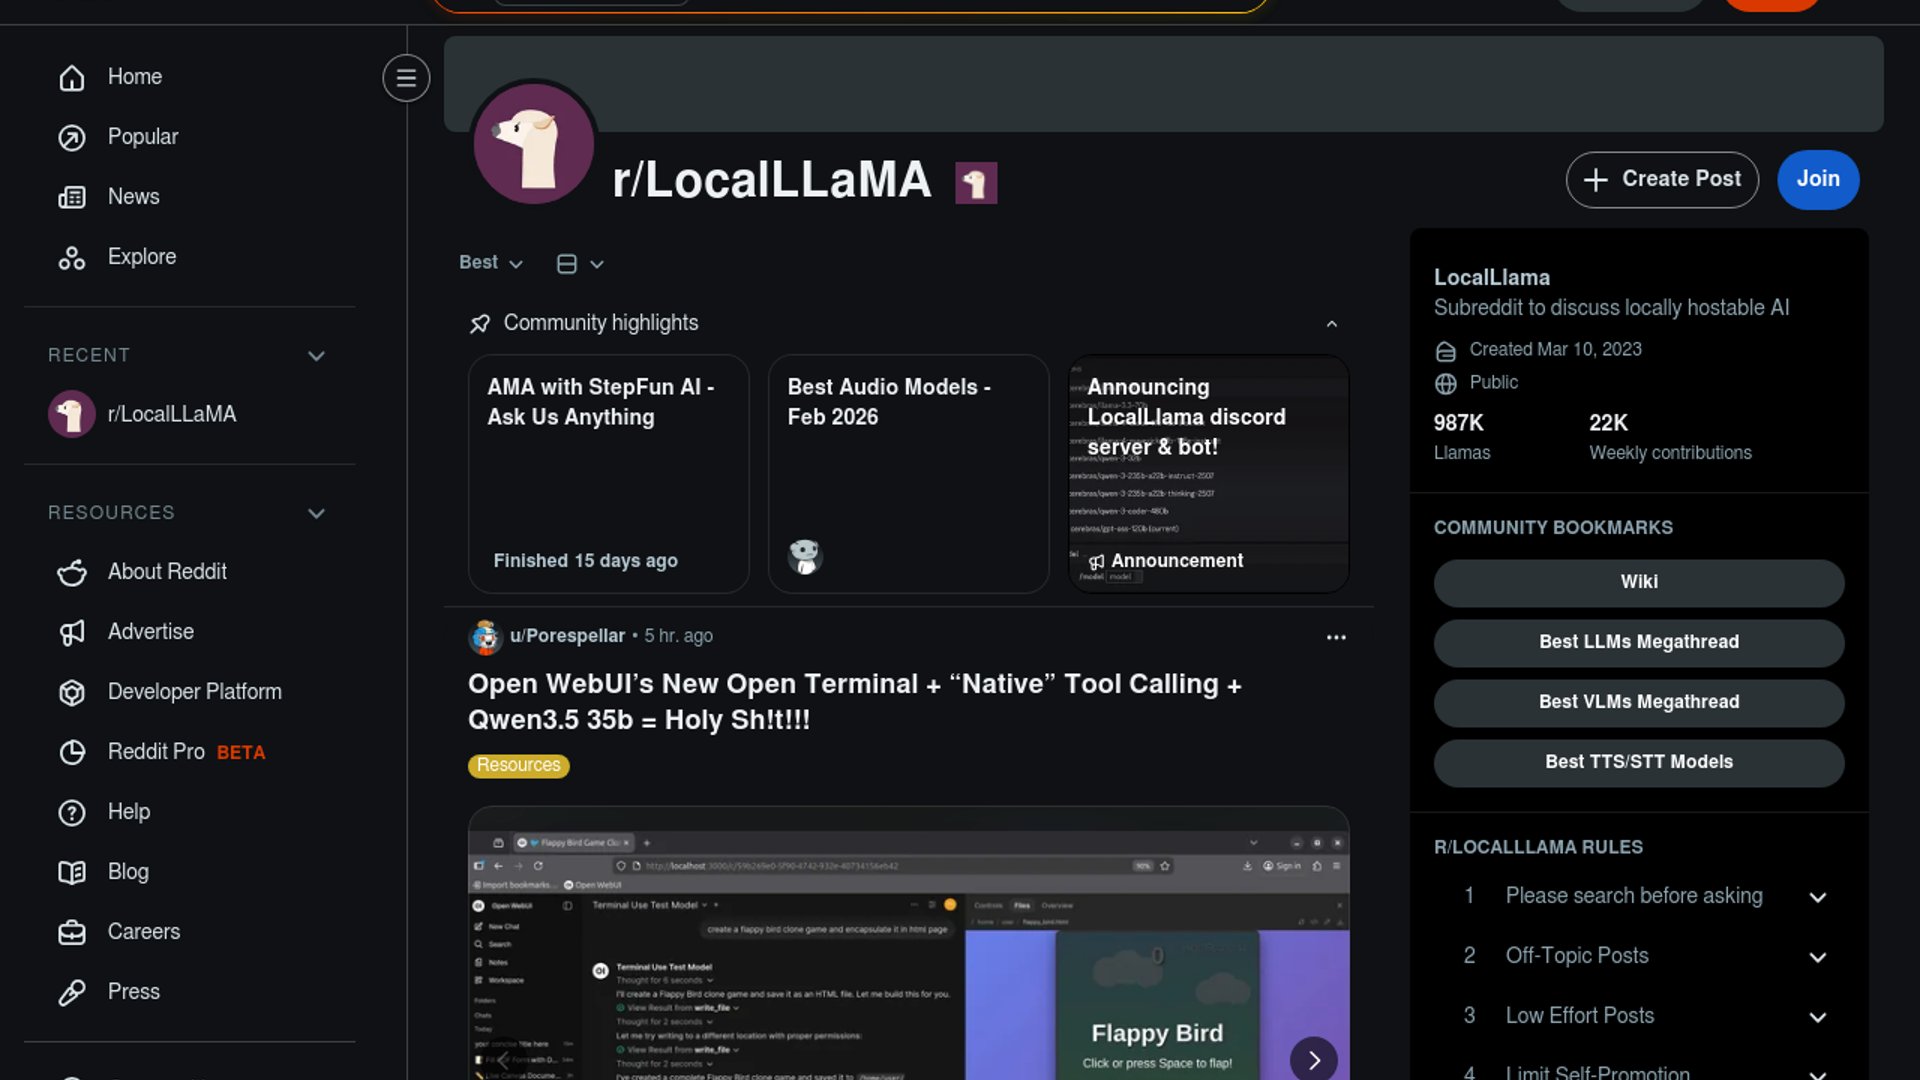
Task: Open post options three-dot menu
Action: pos(1336,638)
